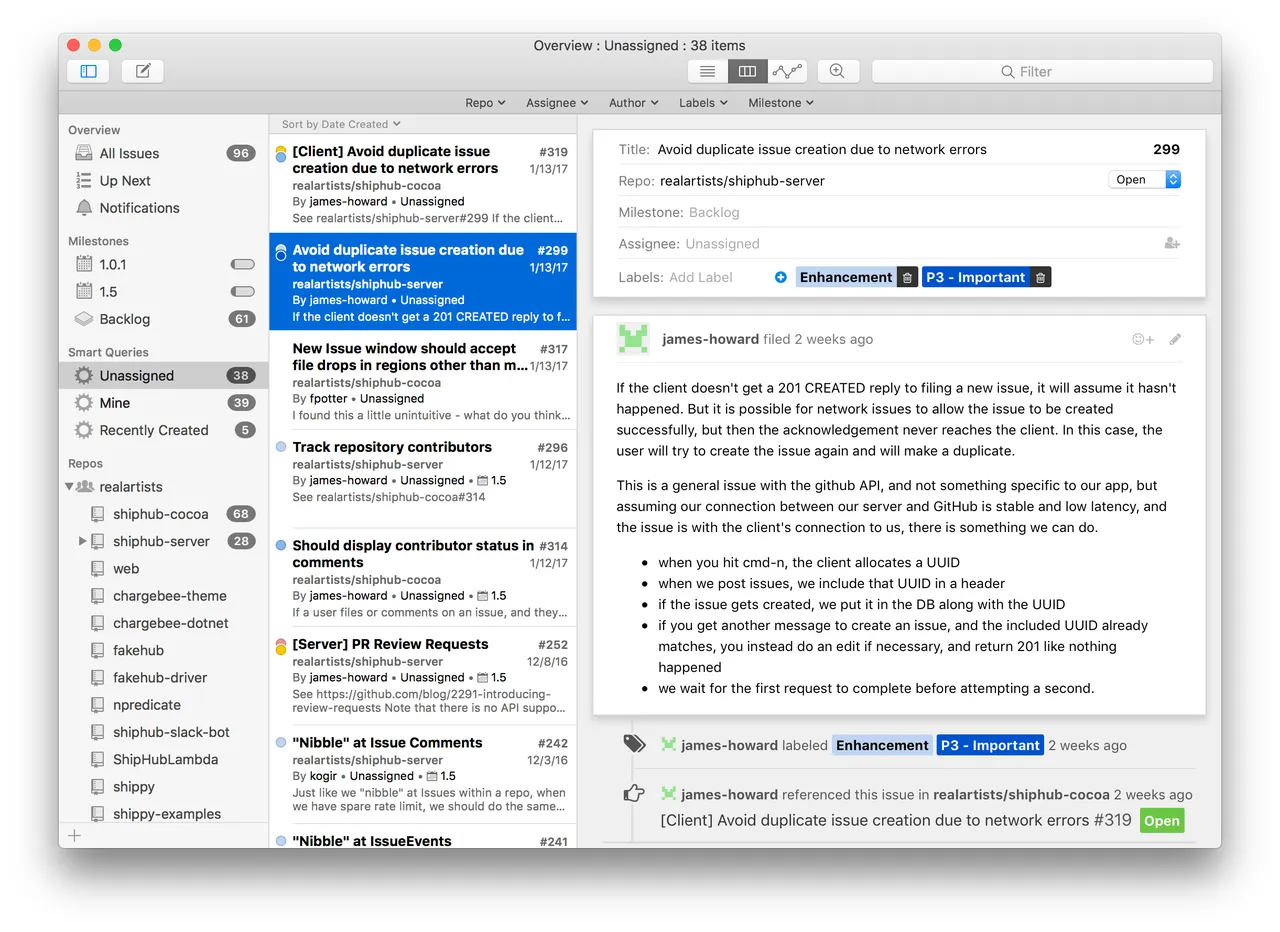Click the tag icon in the event timeline
This screenshot has height=932, width=1280.
(633, 743)
